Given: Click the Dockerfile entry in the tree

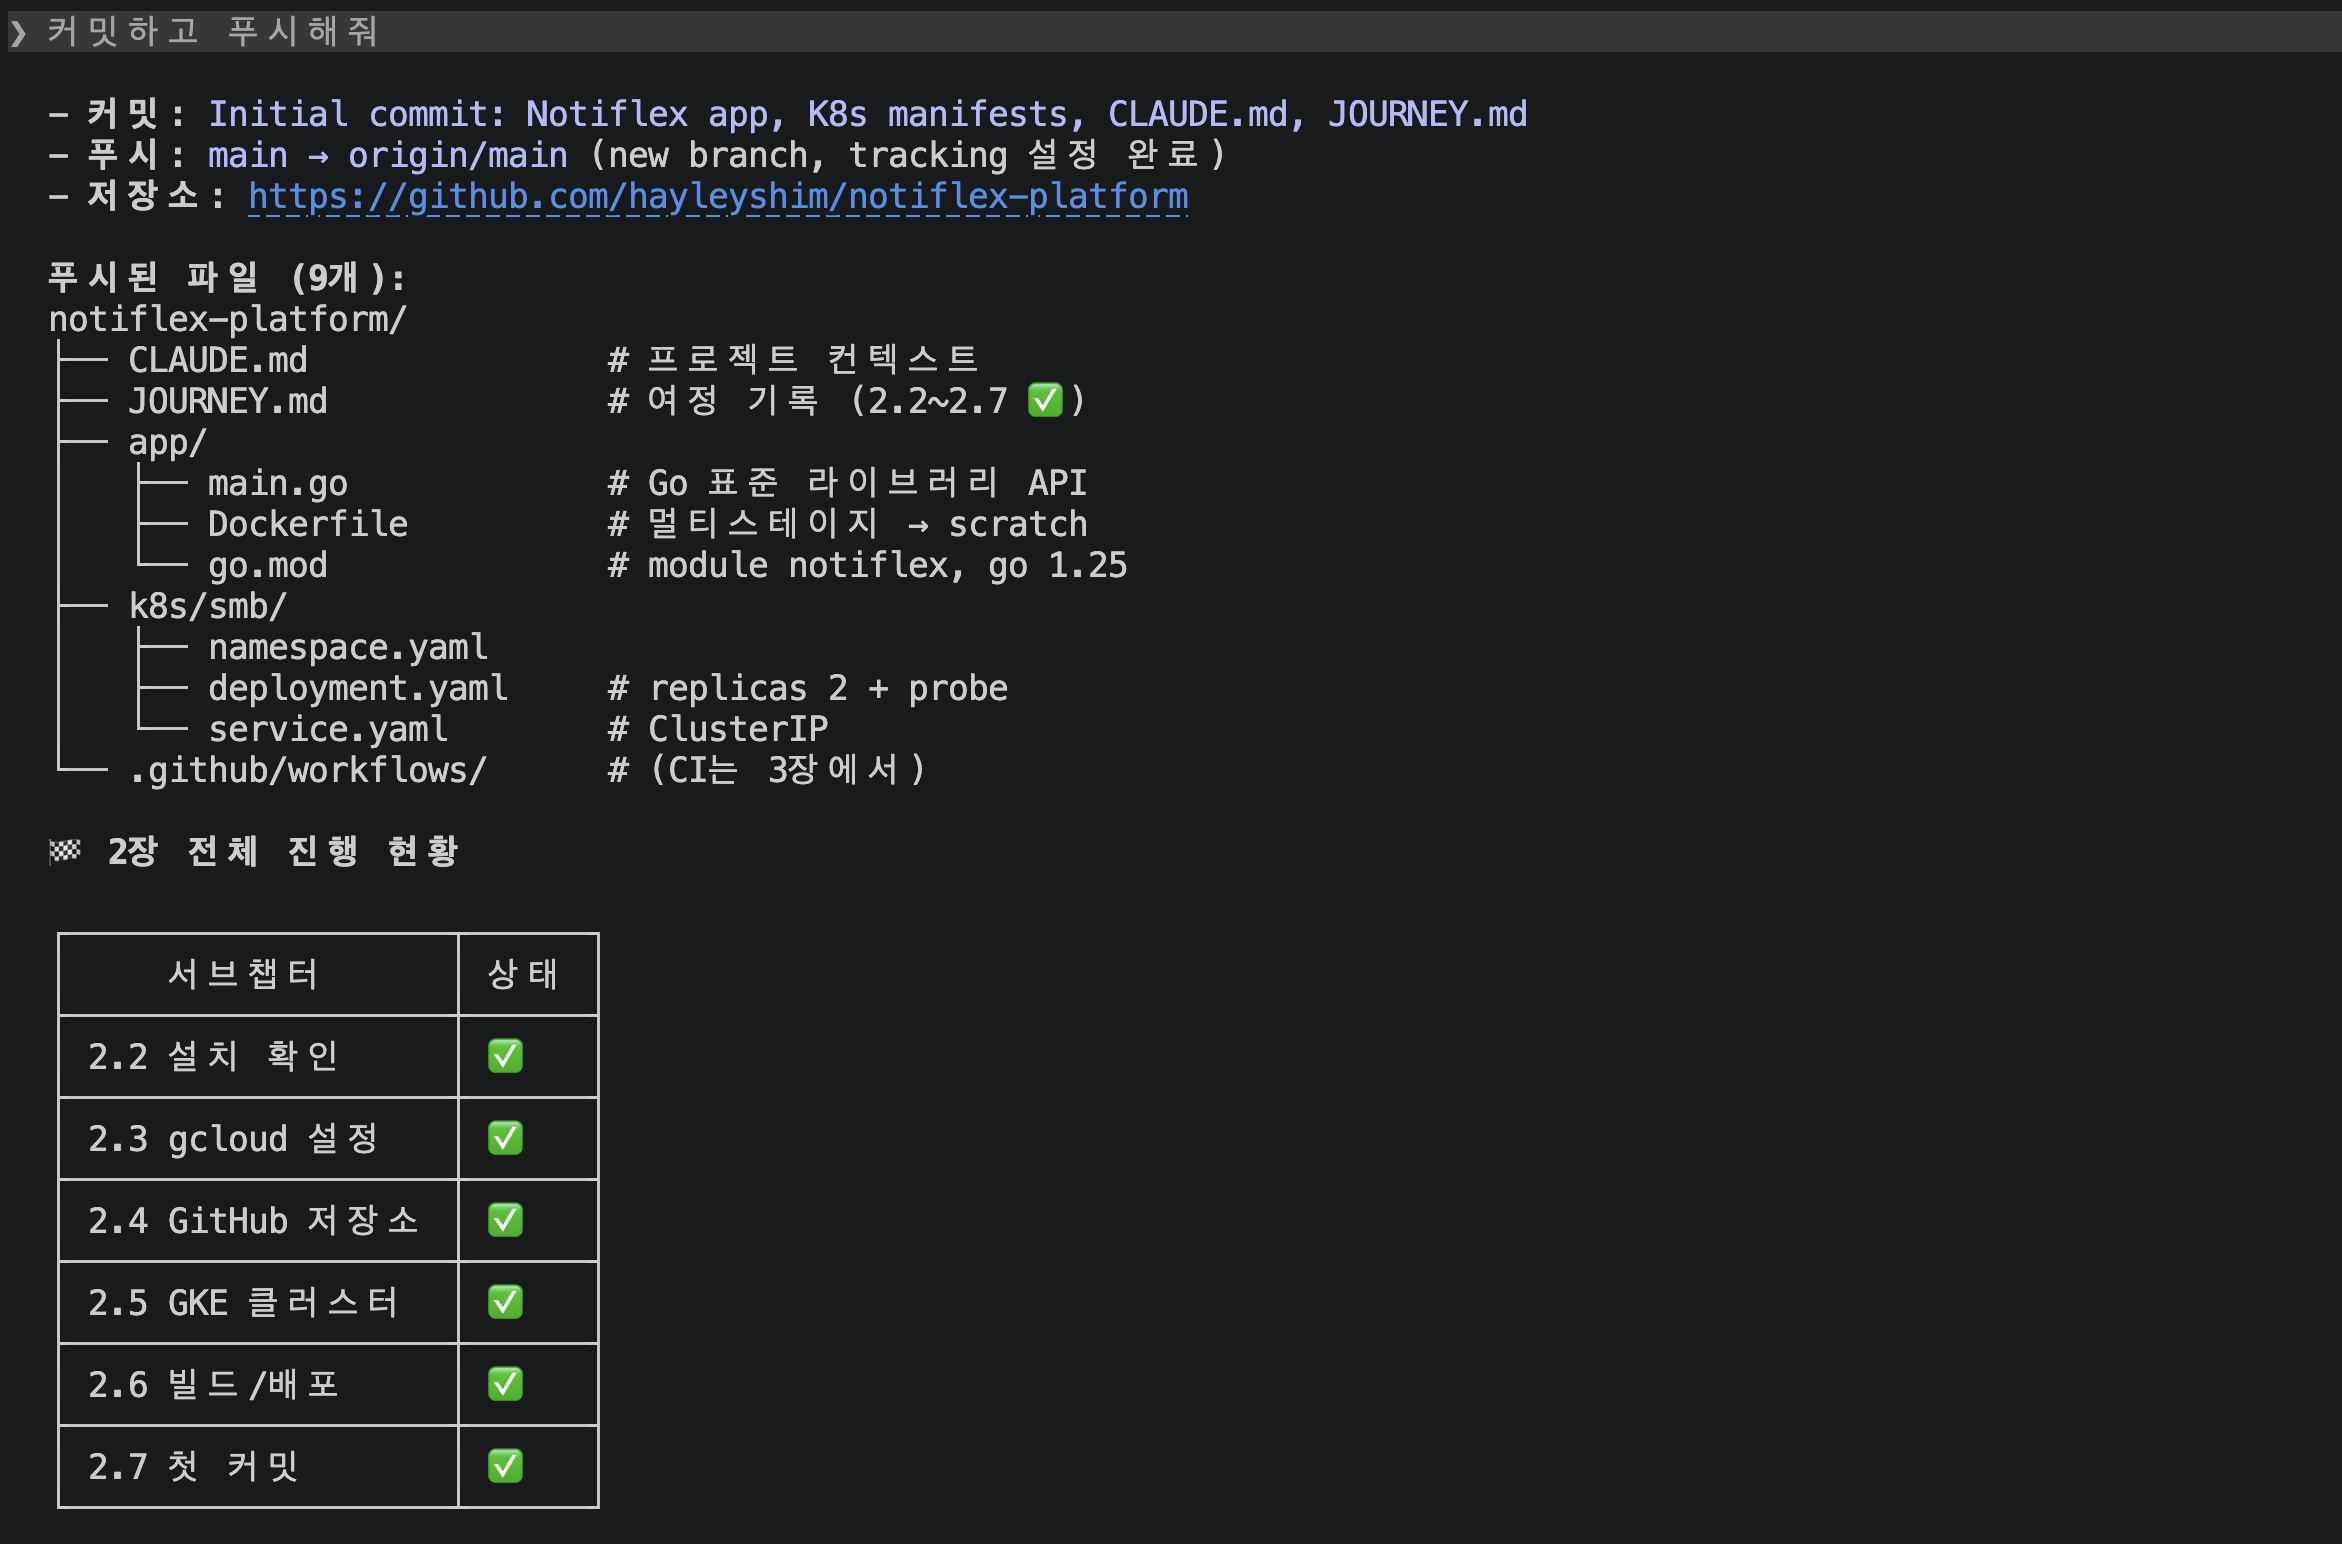Looking at the screenshot, I should coord(308,524).
